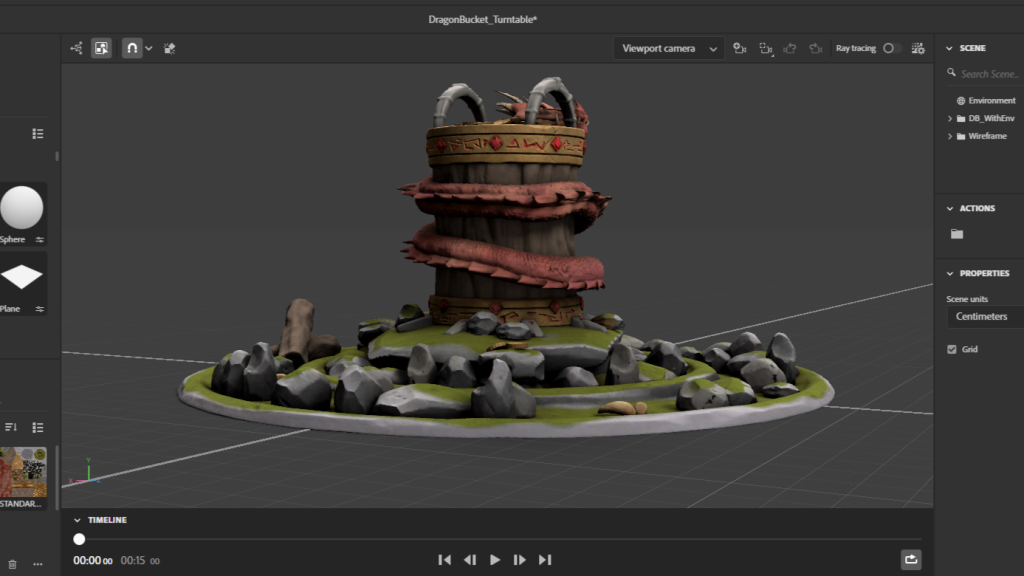Click the Actions folder icon
Viewport: 1024px width, 576px height.
(957, 234)
